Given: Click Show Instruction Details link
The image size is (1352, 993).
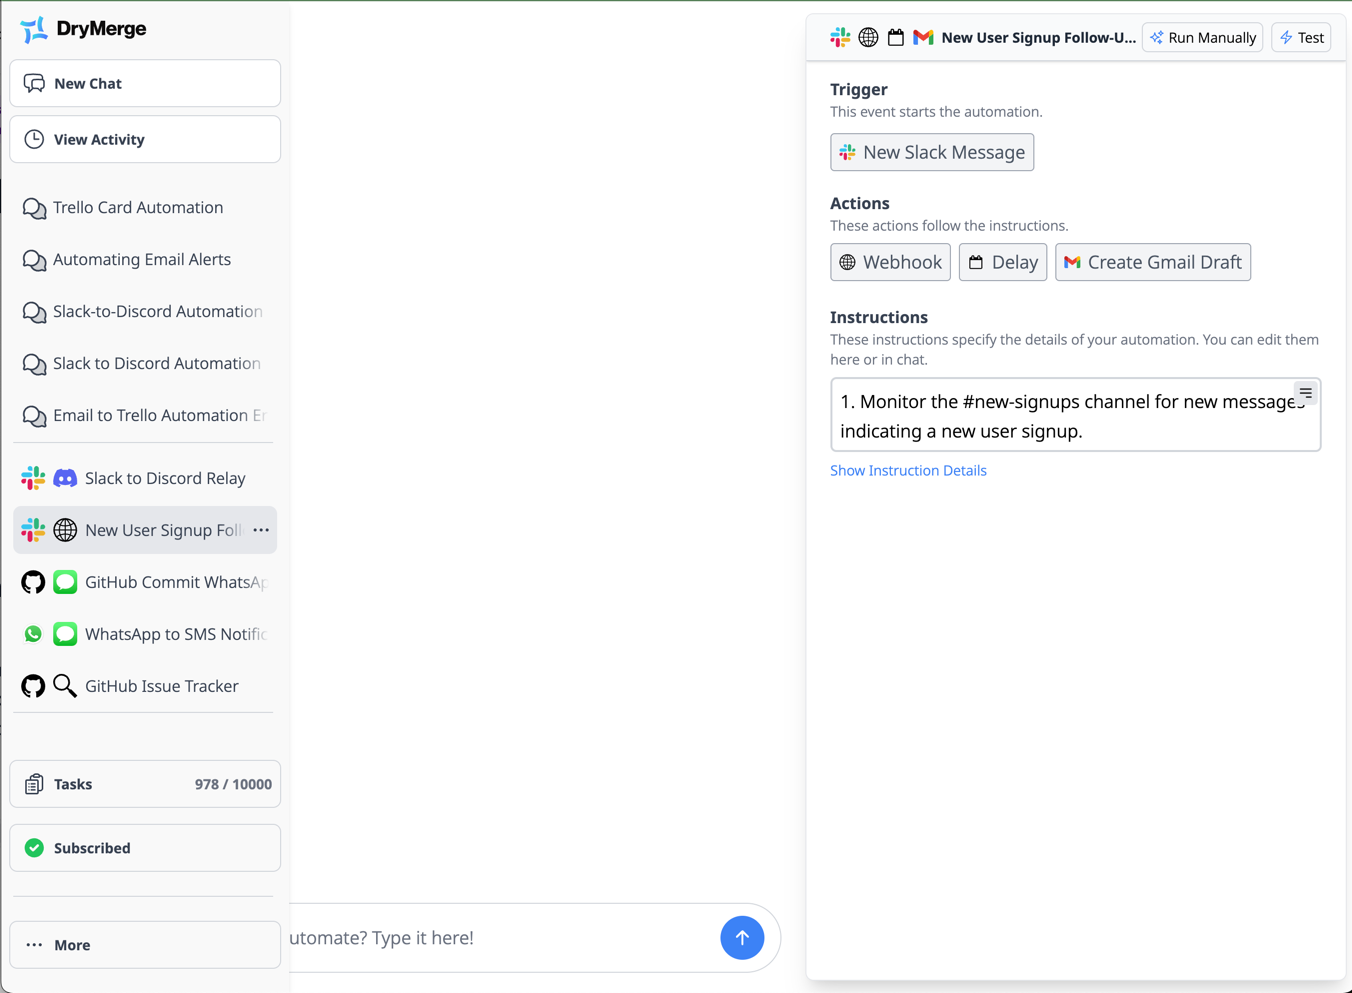Looking at the screenshot, I should point(908,470).
